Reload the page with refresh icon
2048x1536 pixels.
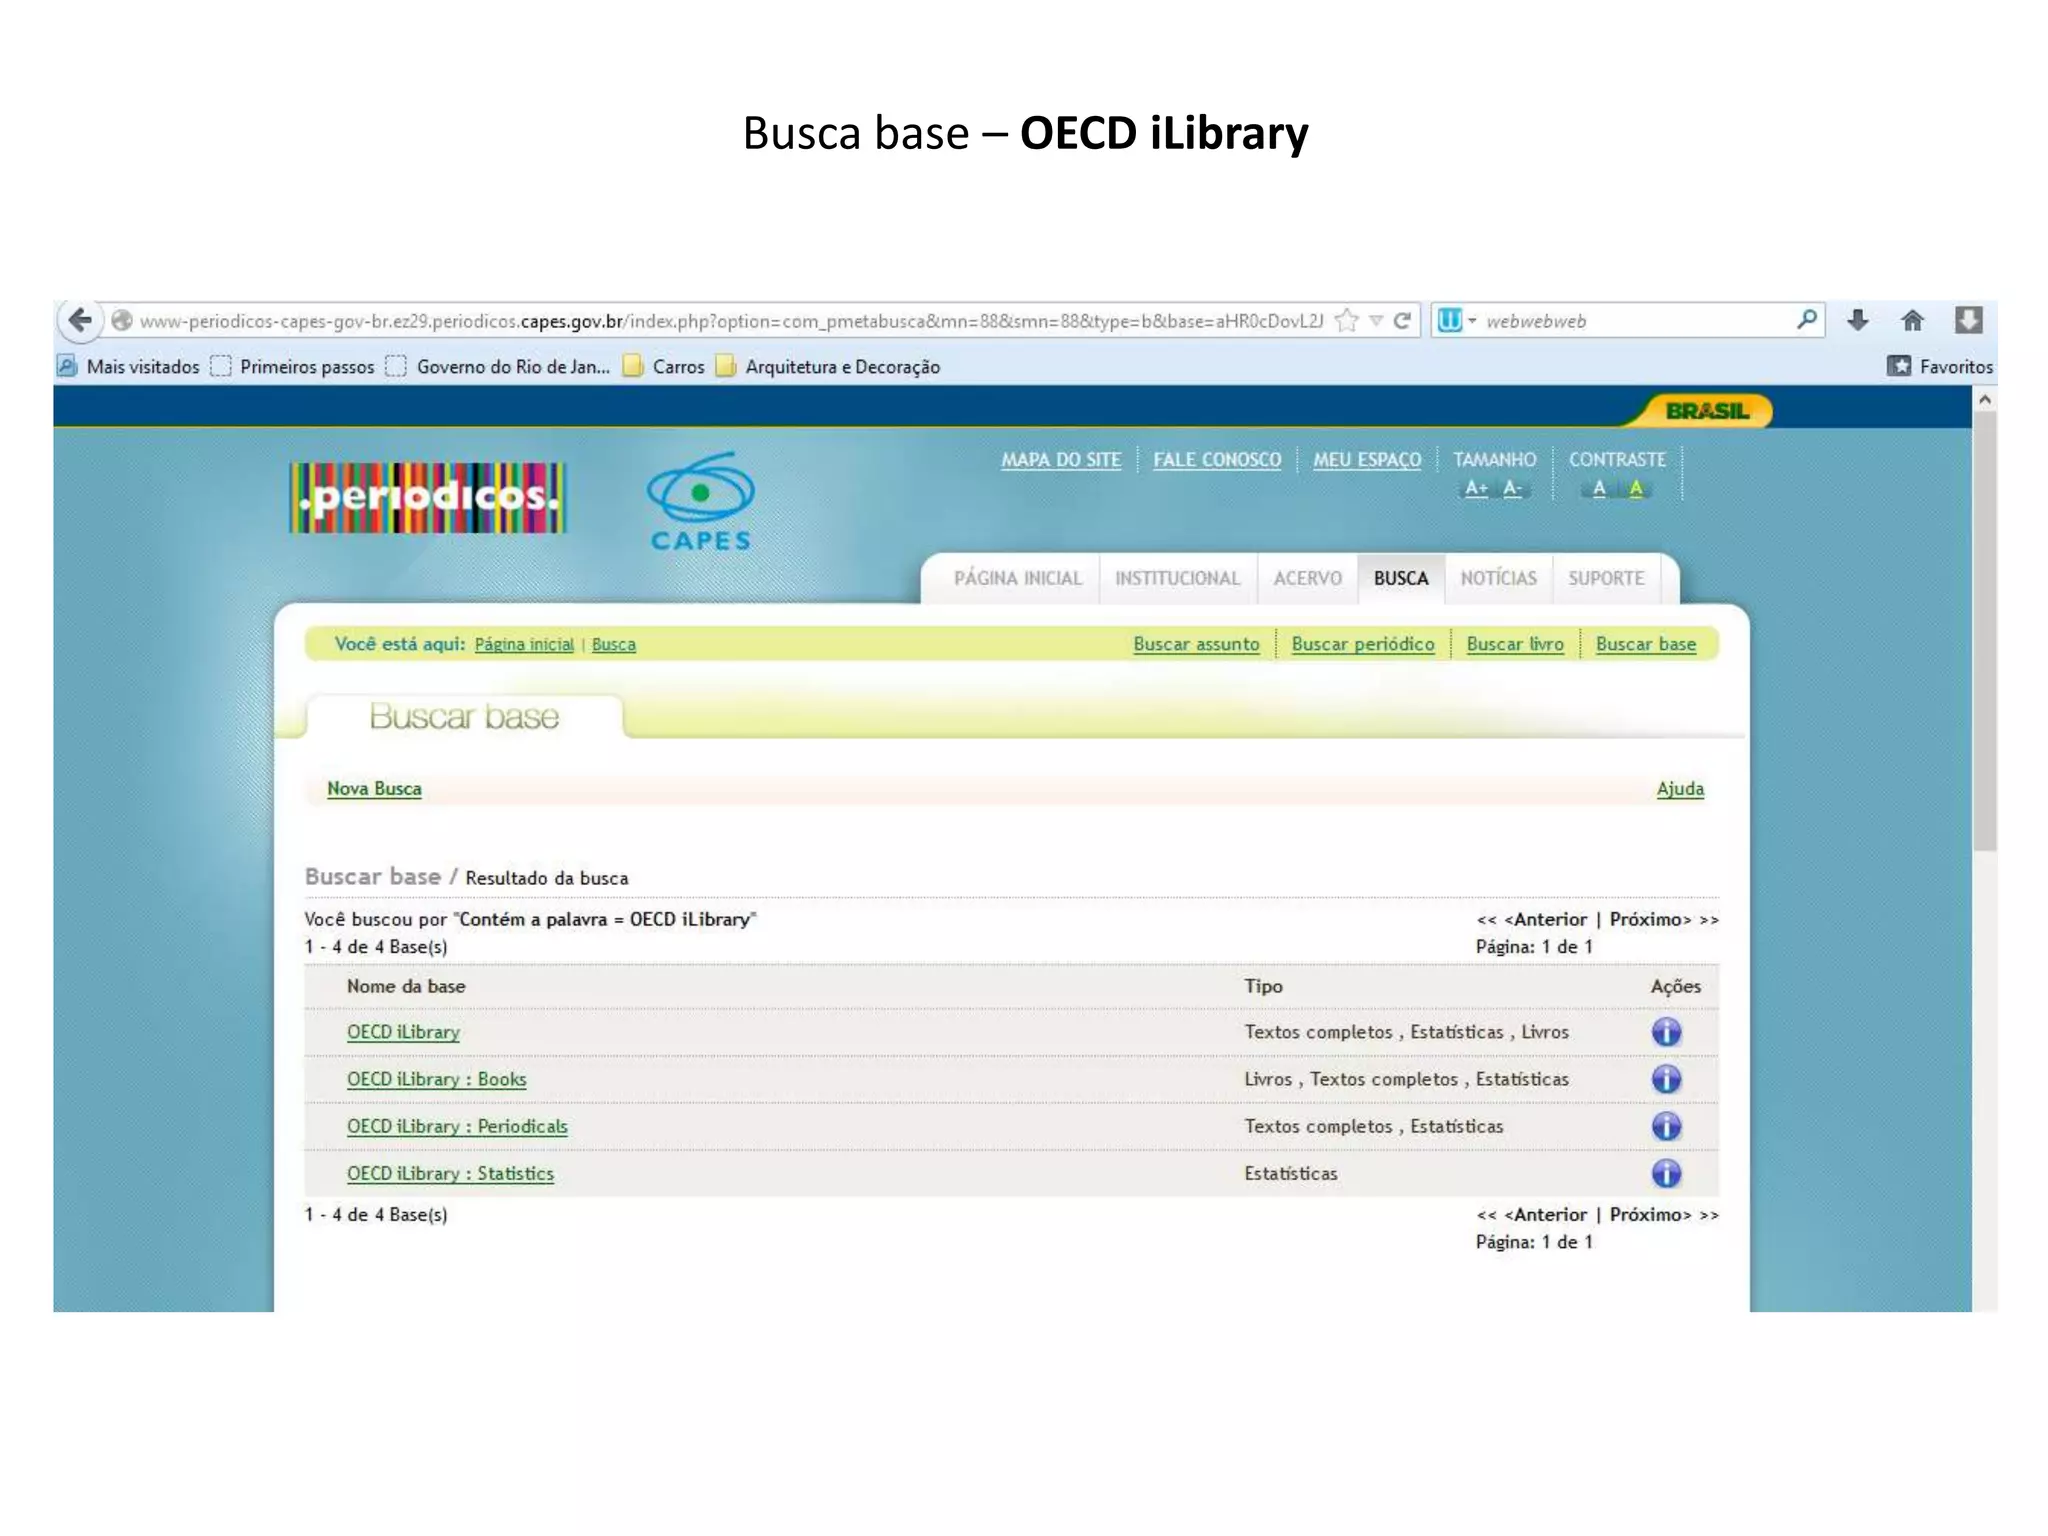pyautogui.click(x=1402, y=320)
